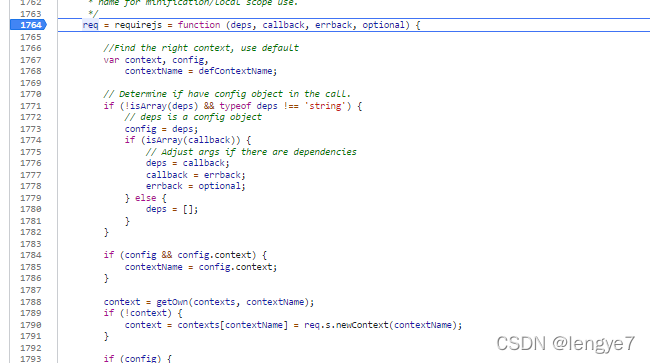Click 'deps = callback;' on line 1776
The image size is (650, 363).
187,163
